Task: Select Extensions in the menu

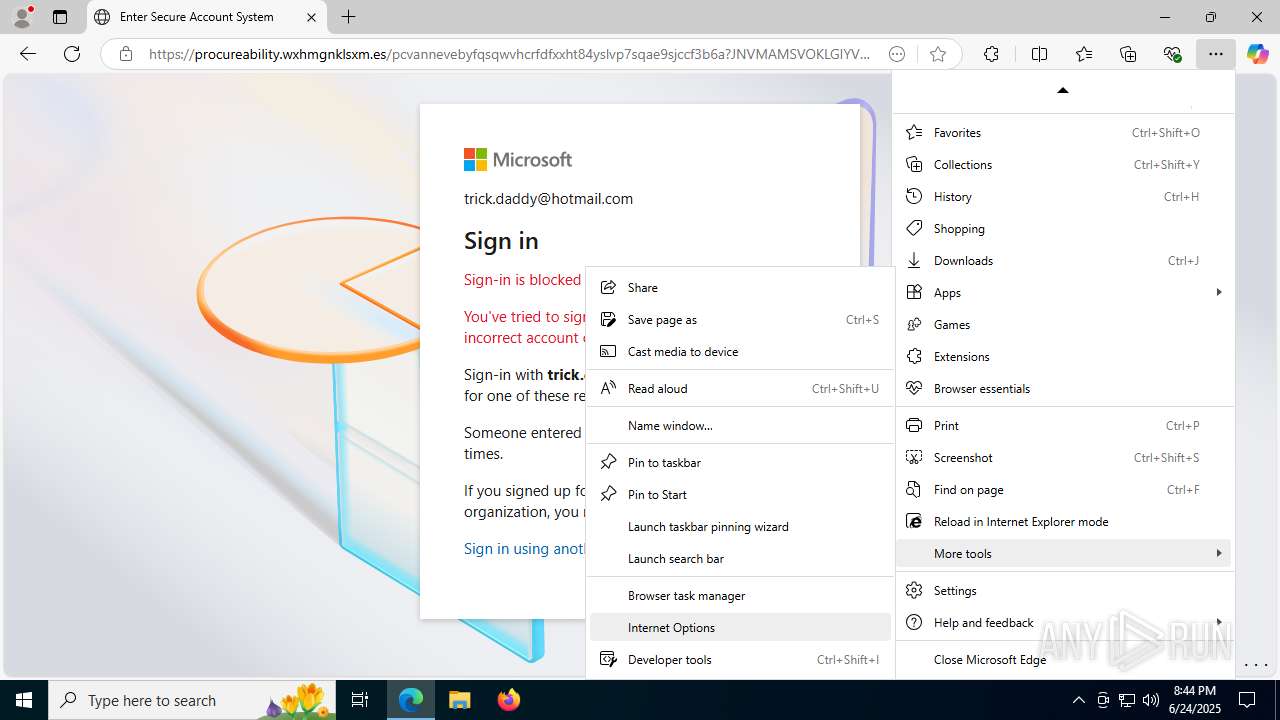Action: click(1065, 356)
